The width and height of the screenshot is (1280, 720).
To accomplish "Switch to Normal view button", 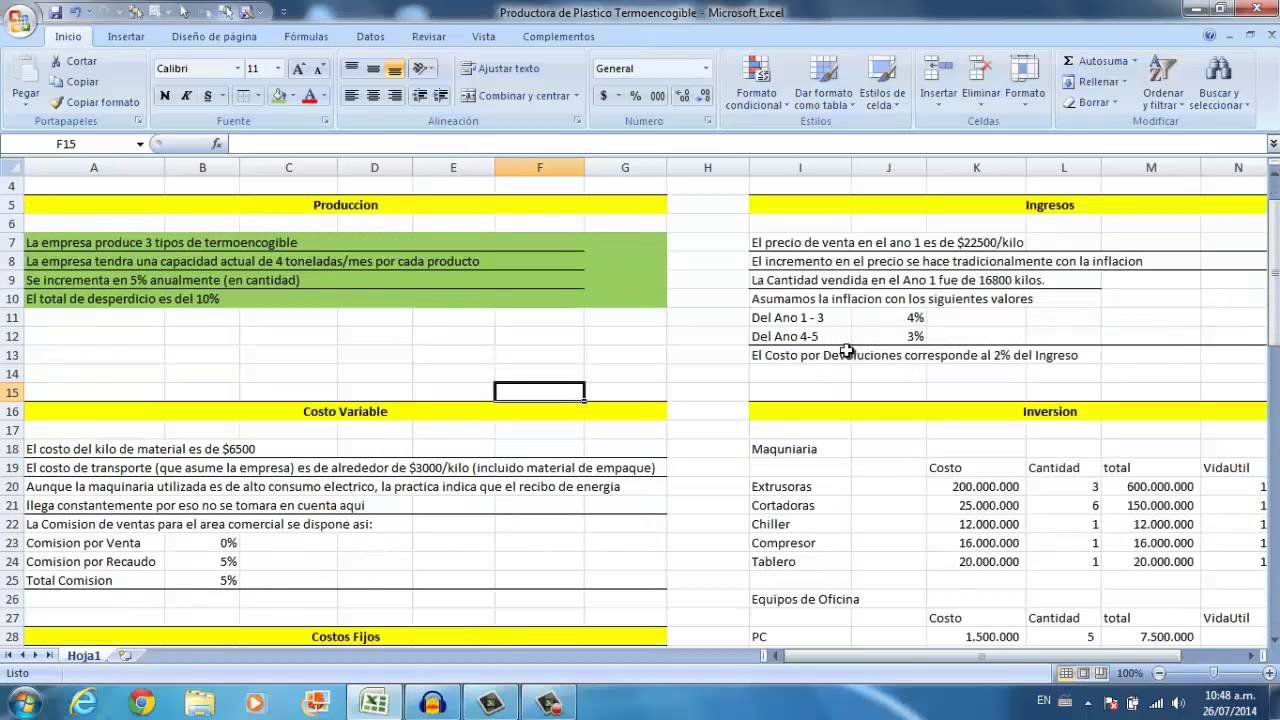I will point(1067,673).
